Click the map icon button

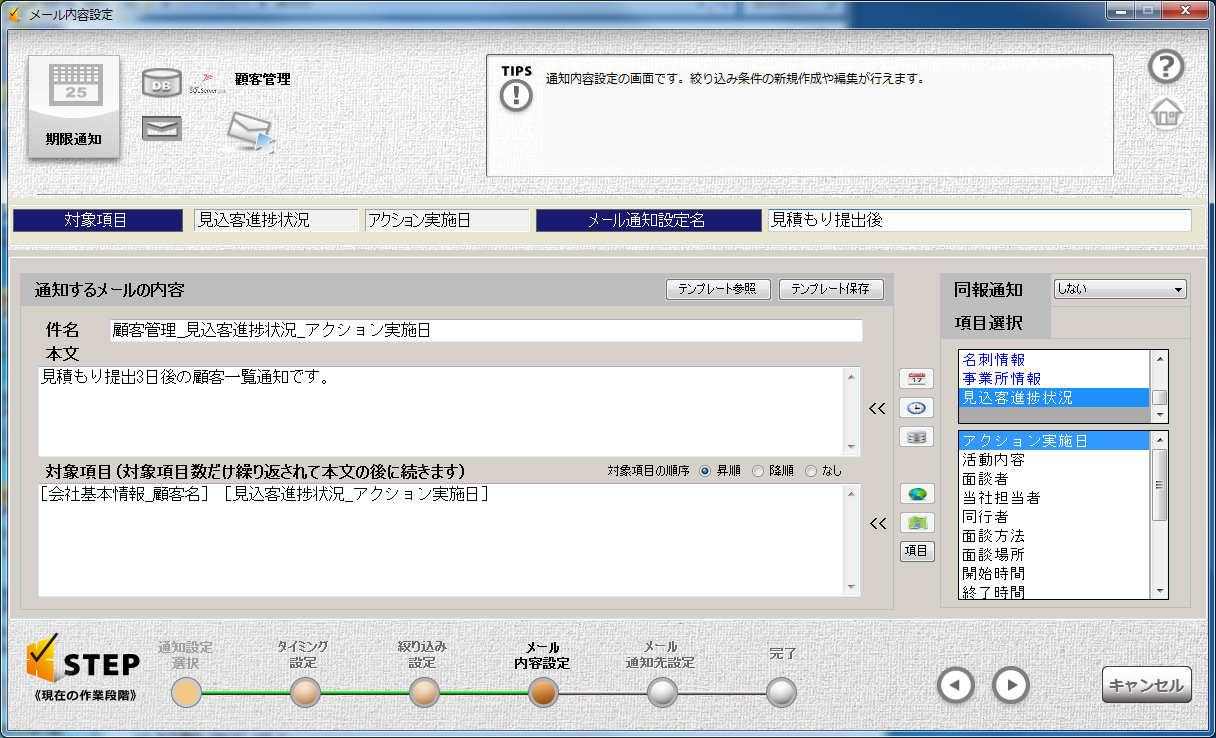916,522
